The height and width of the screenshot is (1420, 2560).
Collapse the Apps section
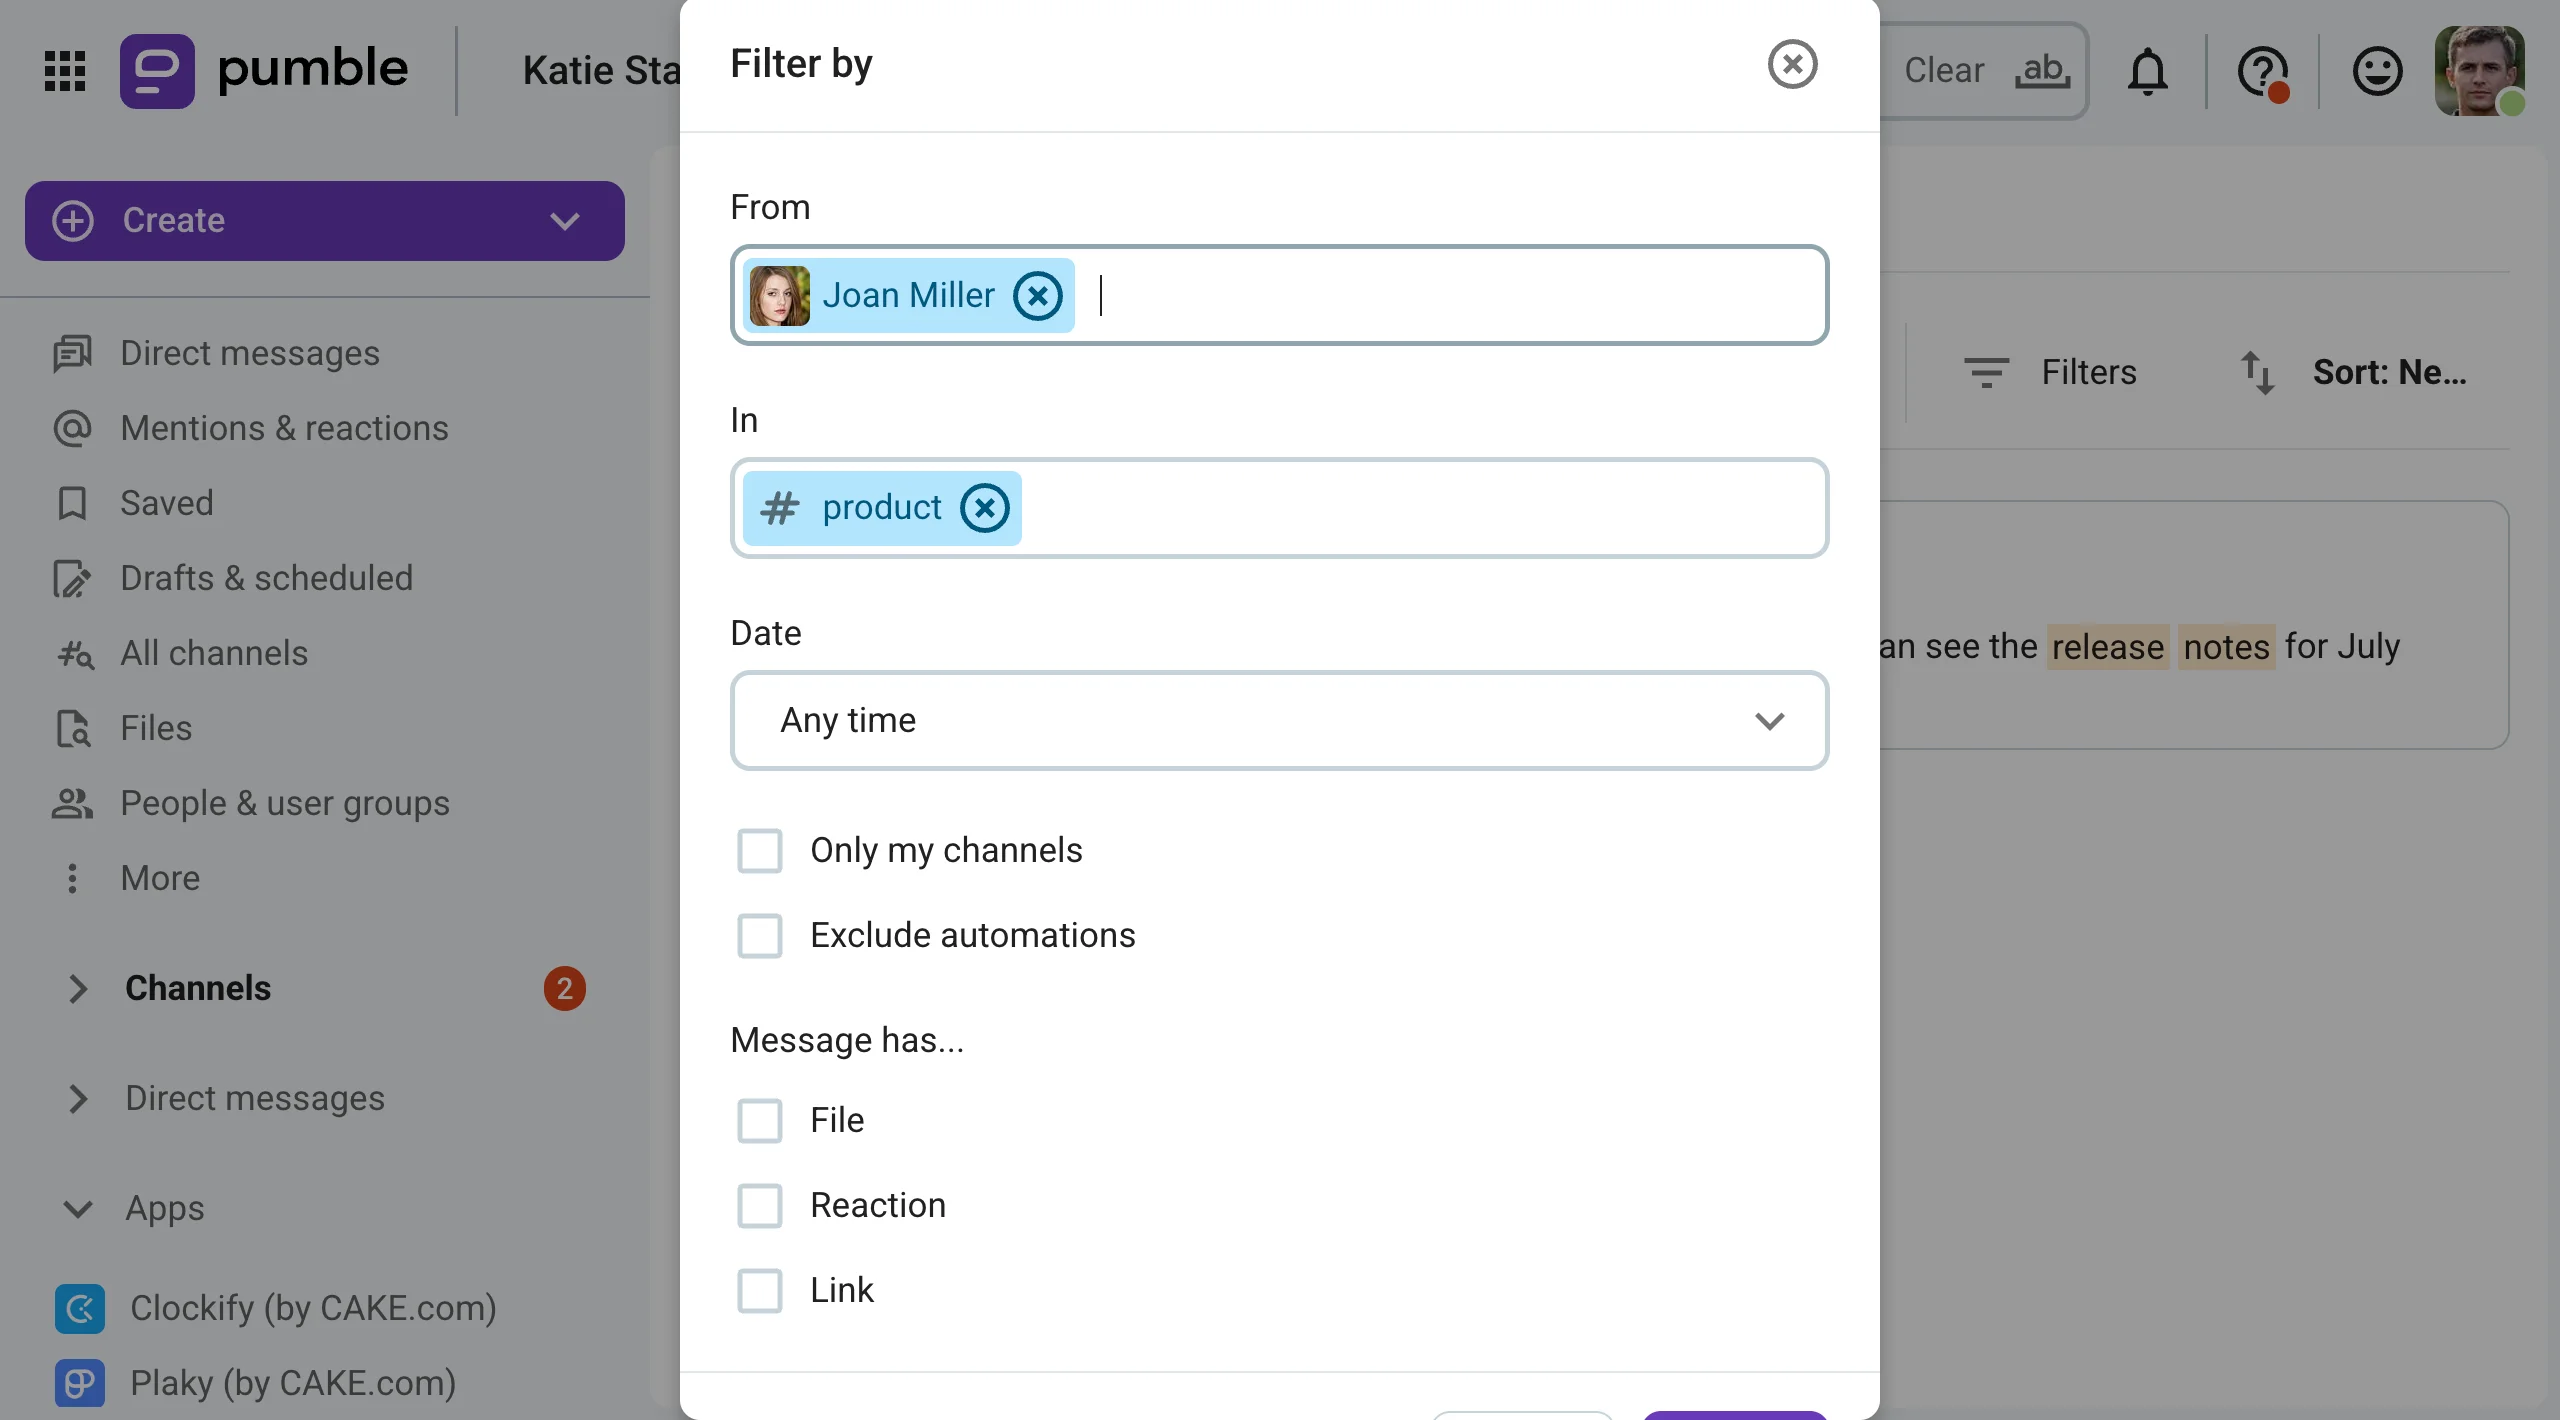[x=77, y=1209]
